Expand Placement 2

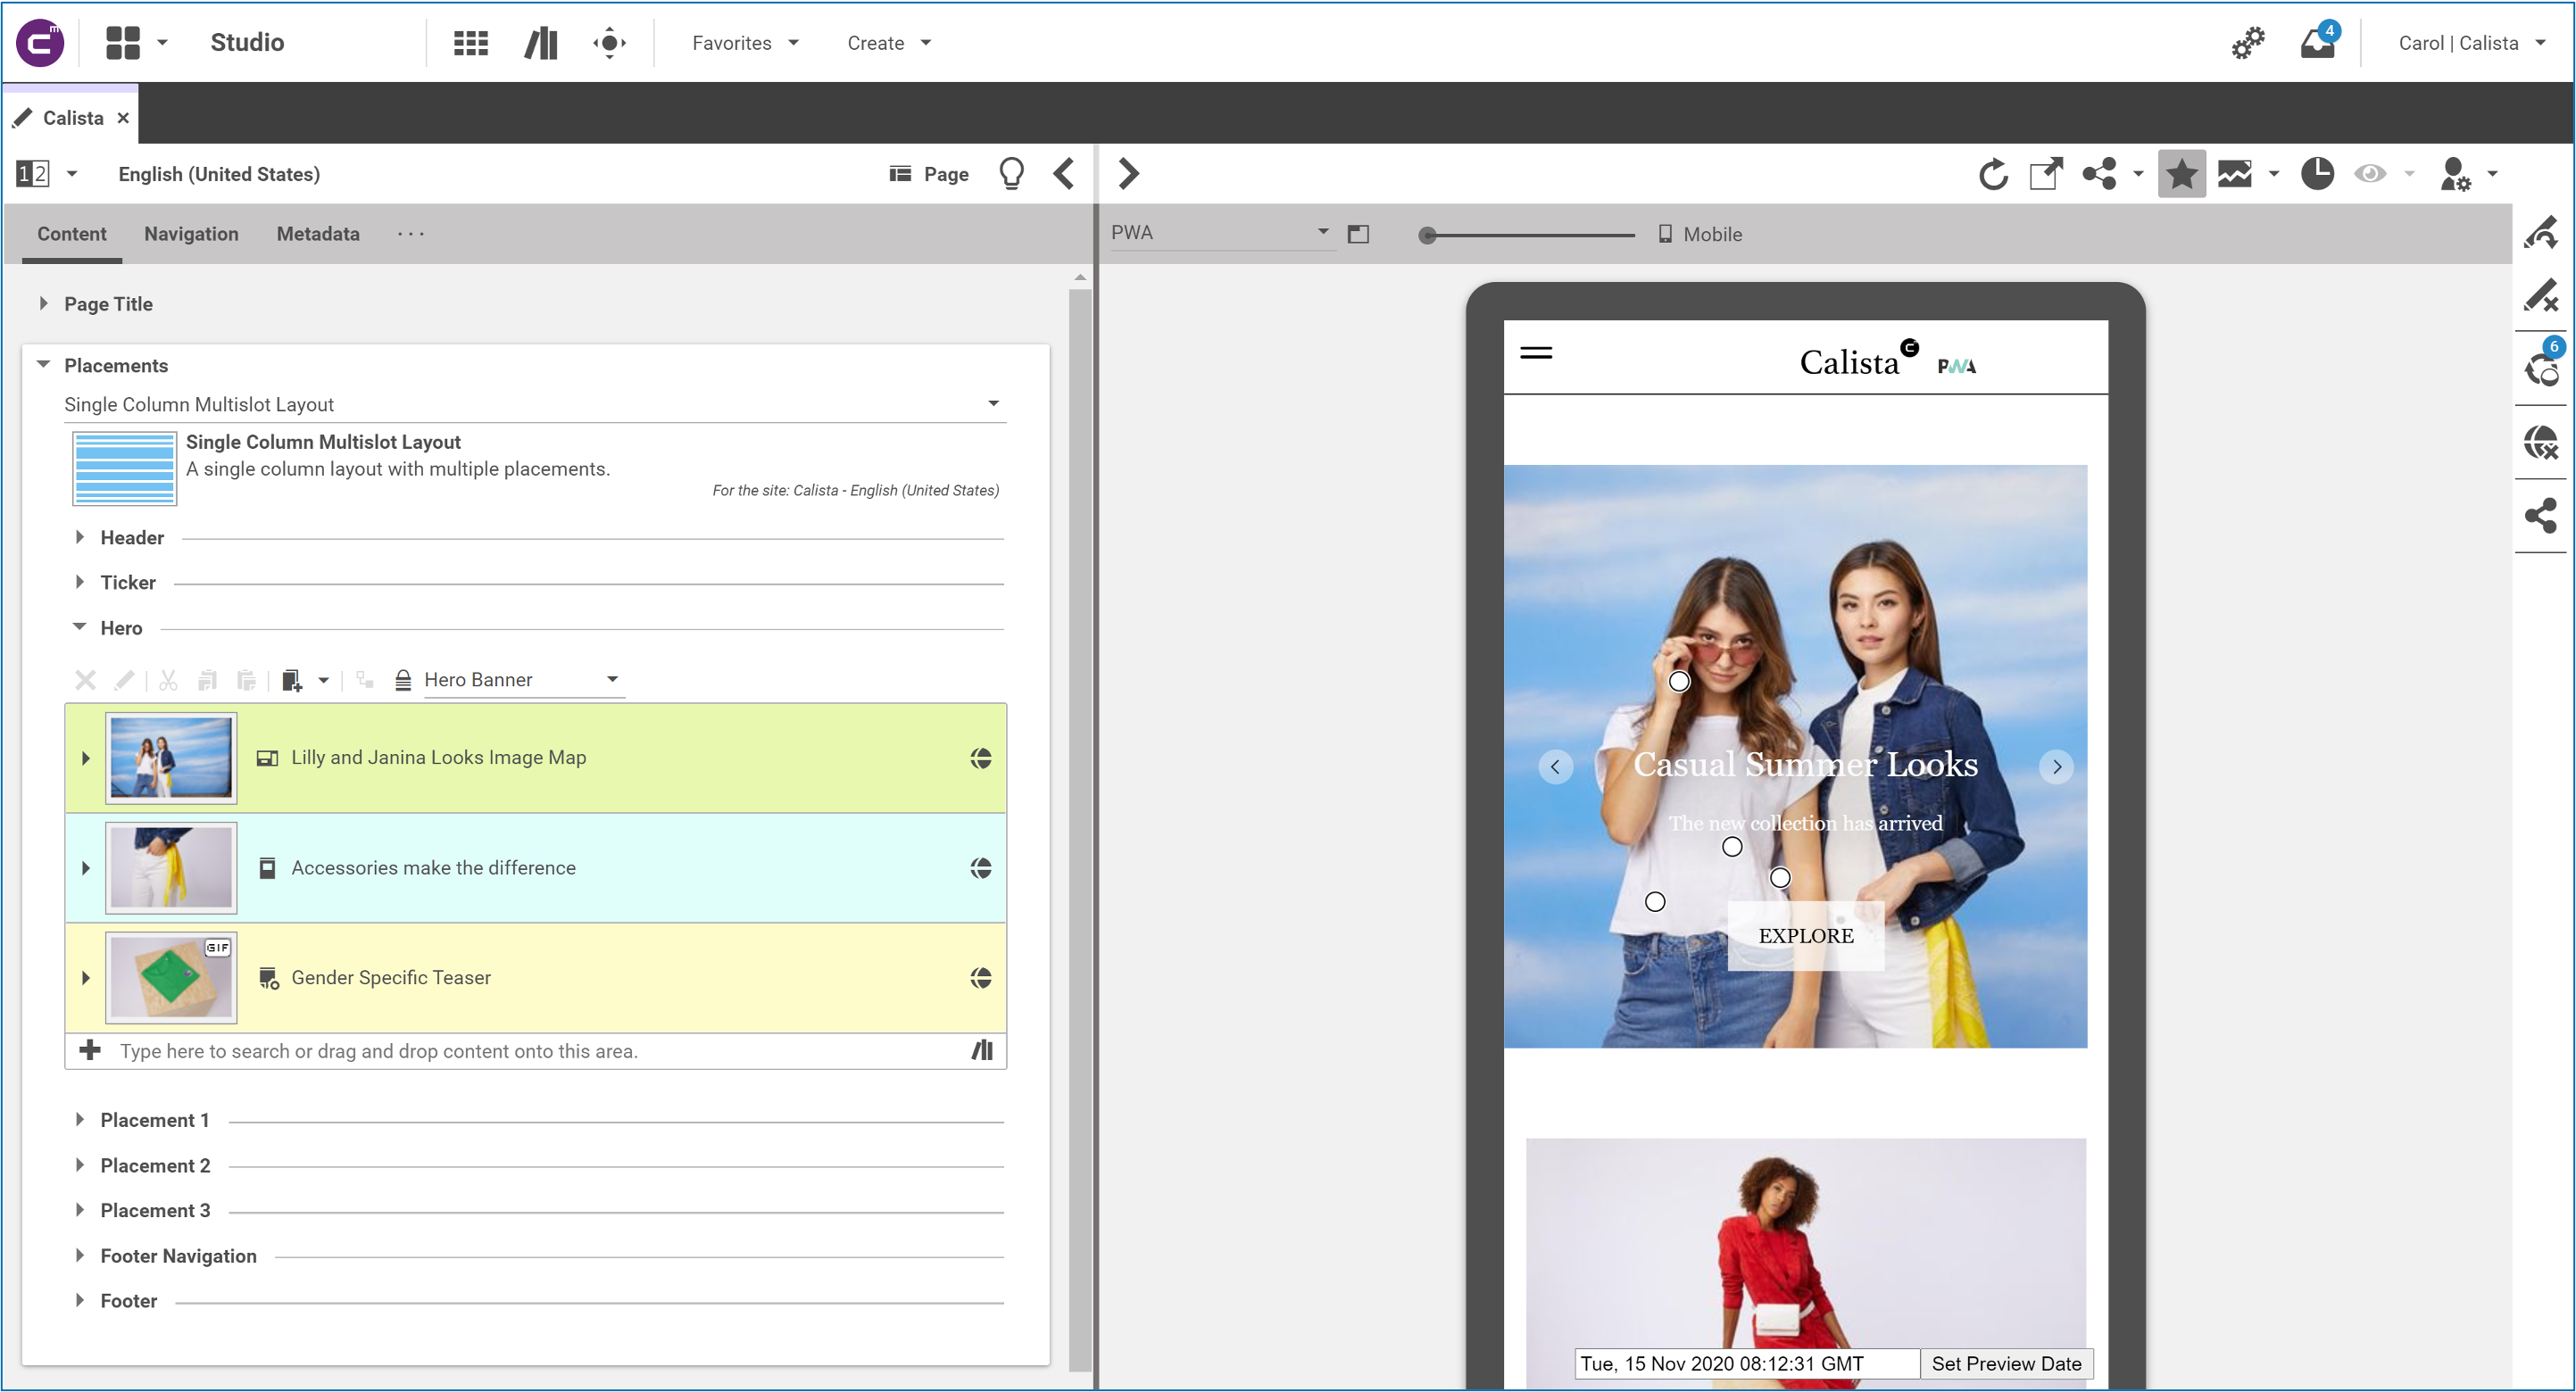[x=80, y=1165]
